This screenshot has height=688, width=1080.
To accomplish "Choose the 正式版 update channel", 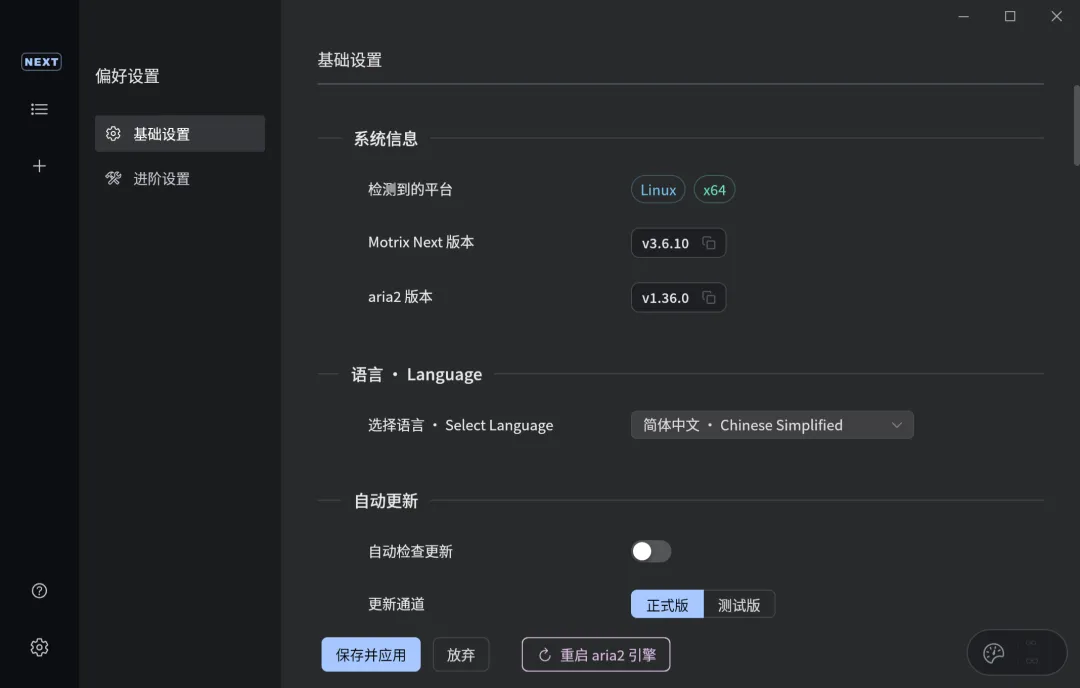I will [667, 605].
